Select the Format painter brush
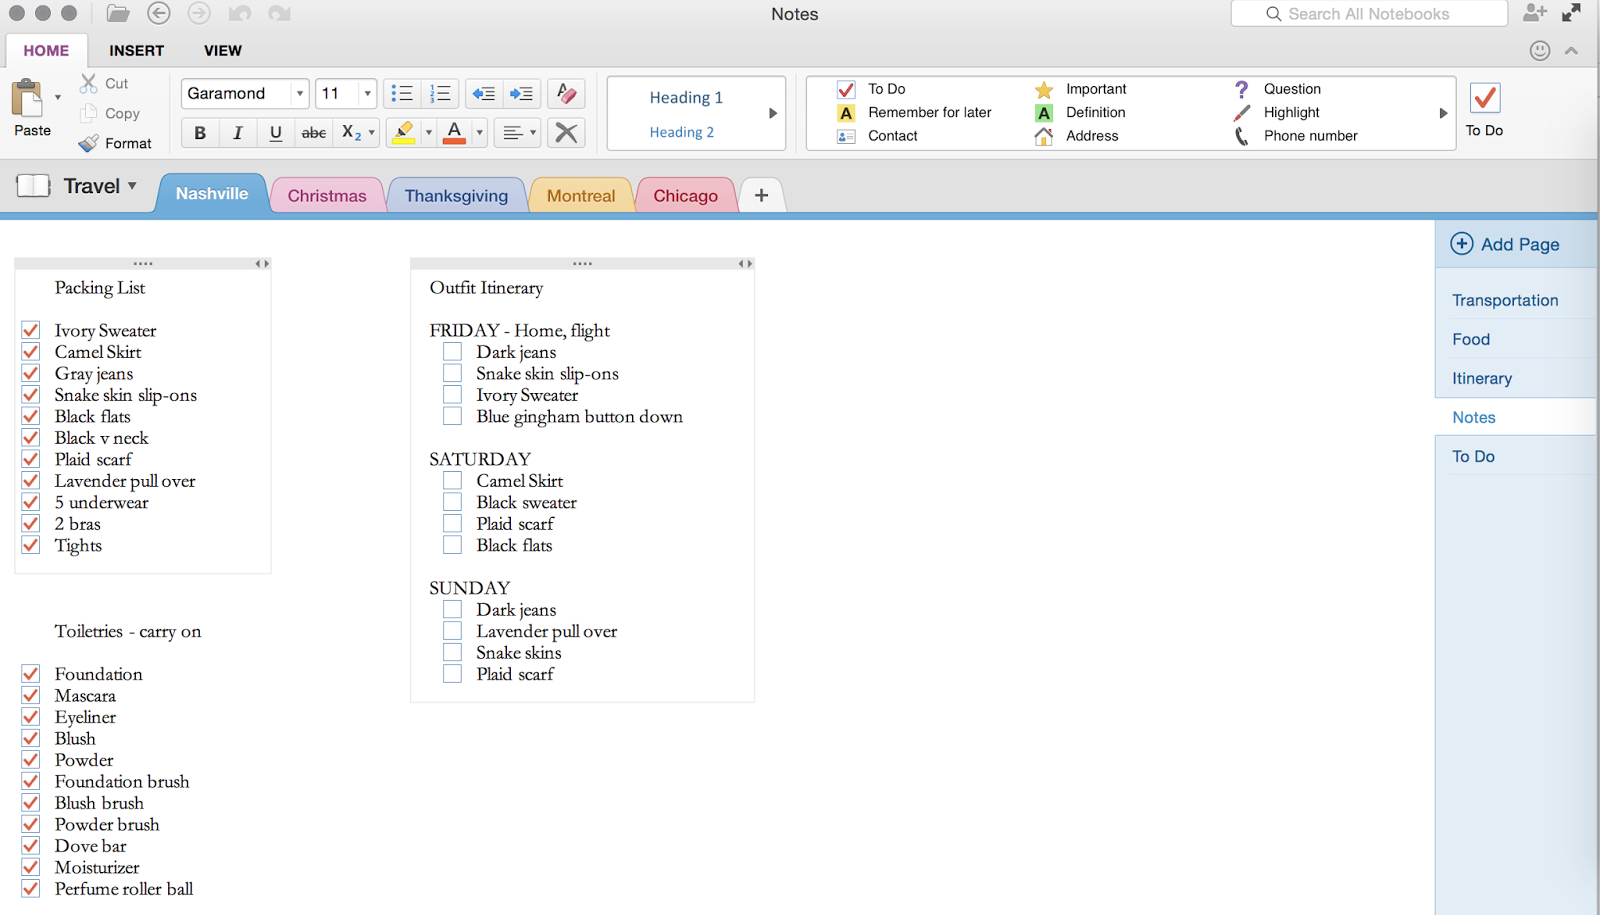Screen dimensions: 1600x915 (89, 143)
